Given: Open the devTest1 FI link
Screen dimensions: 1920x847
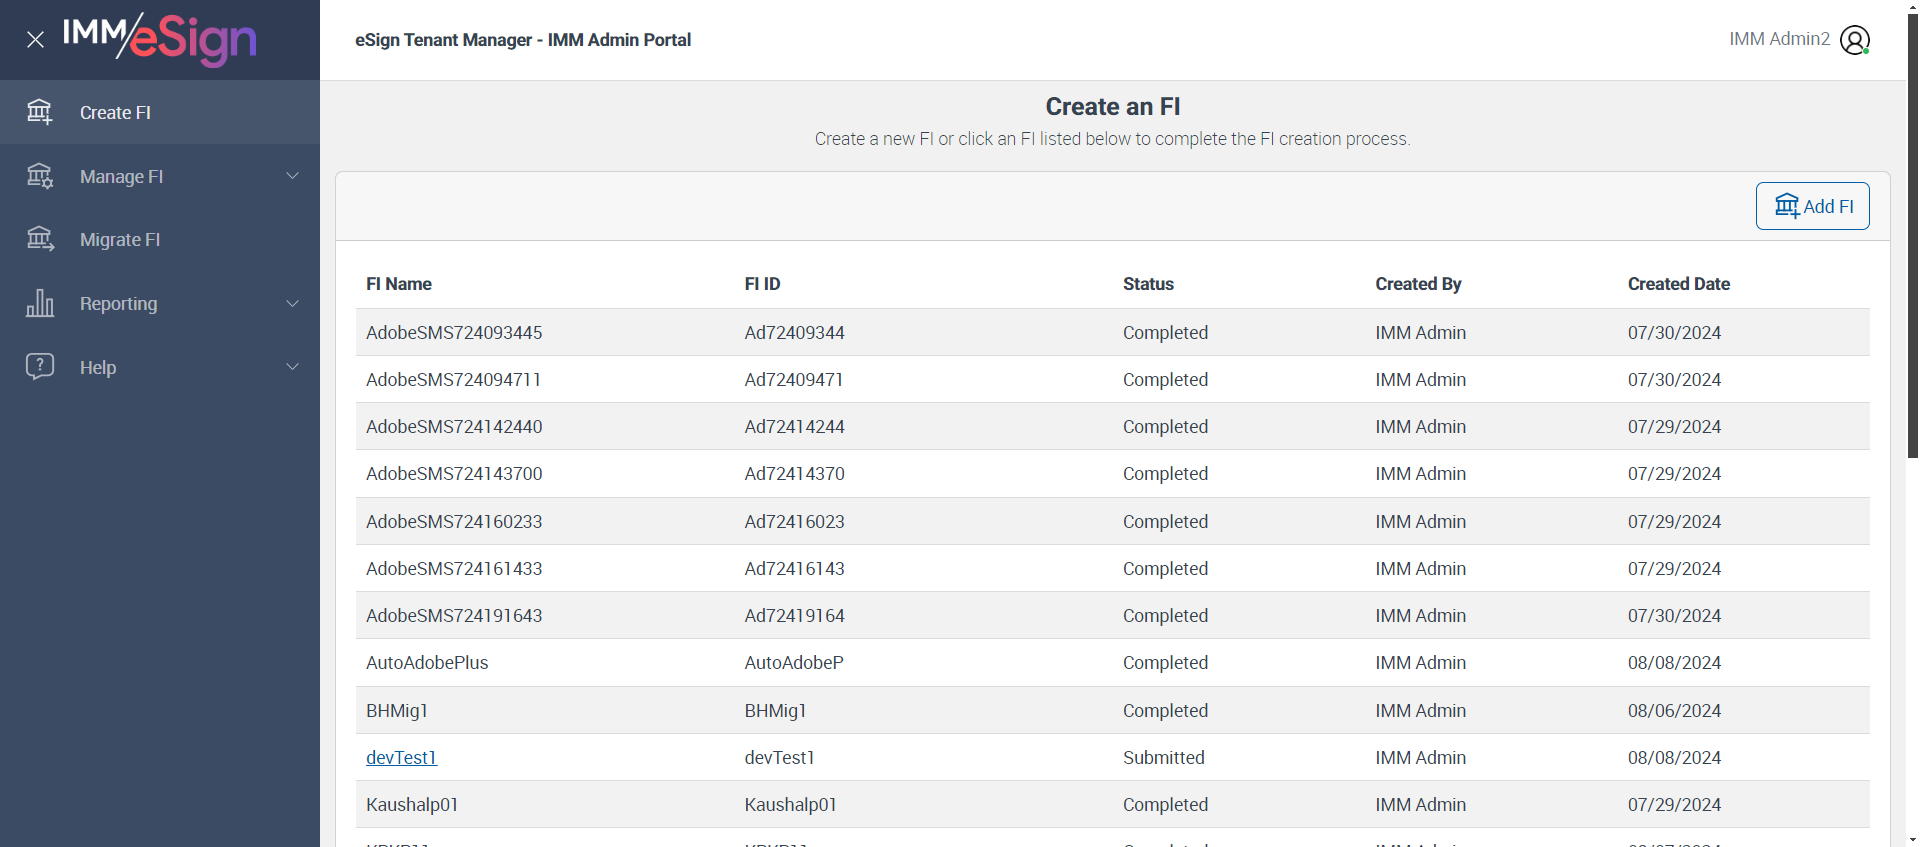Looking at the screenshot, I should click(x=401, y=758).
